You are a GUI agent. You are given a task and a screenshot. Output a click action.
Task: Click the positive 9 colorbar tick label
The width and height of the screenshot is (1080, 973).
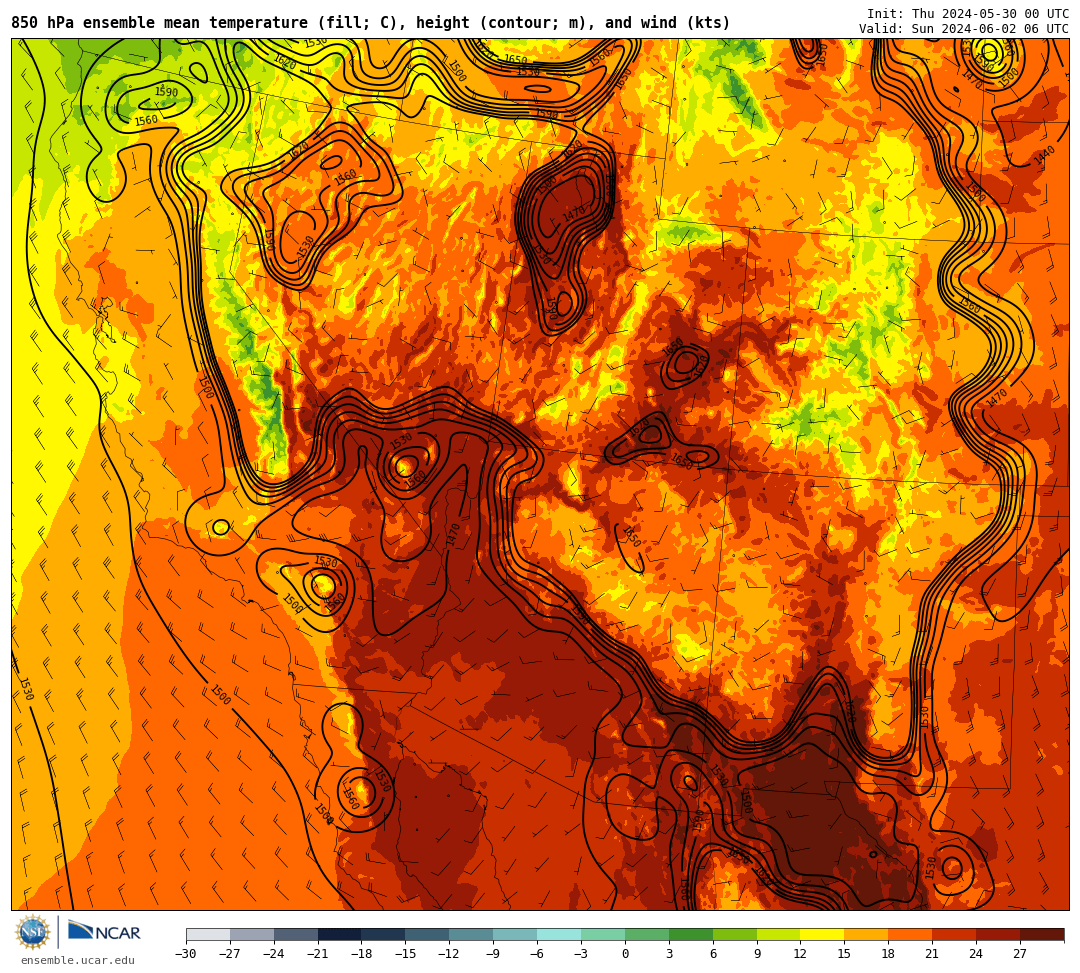[757, 954]
